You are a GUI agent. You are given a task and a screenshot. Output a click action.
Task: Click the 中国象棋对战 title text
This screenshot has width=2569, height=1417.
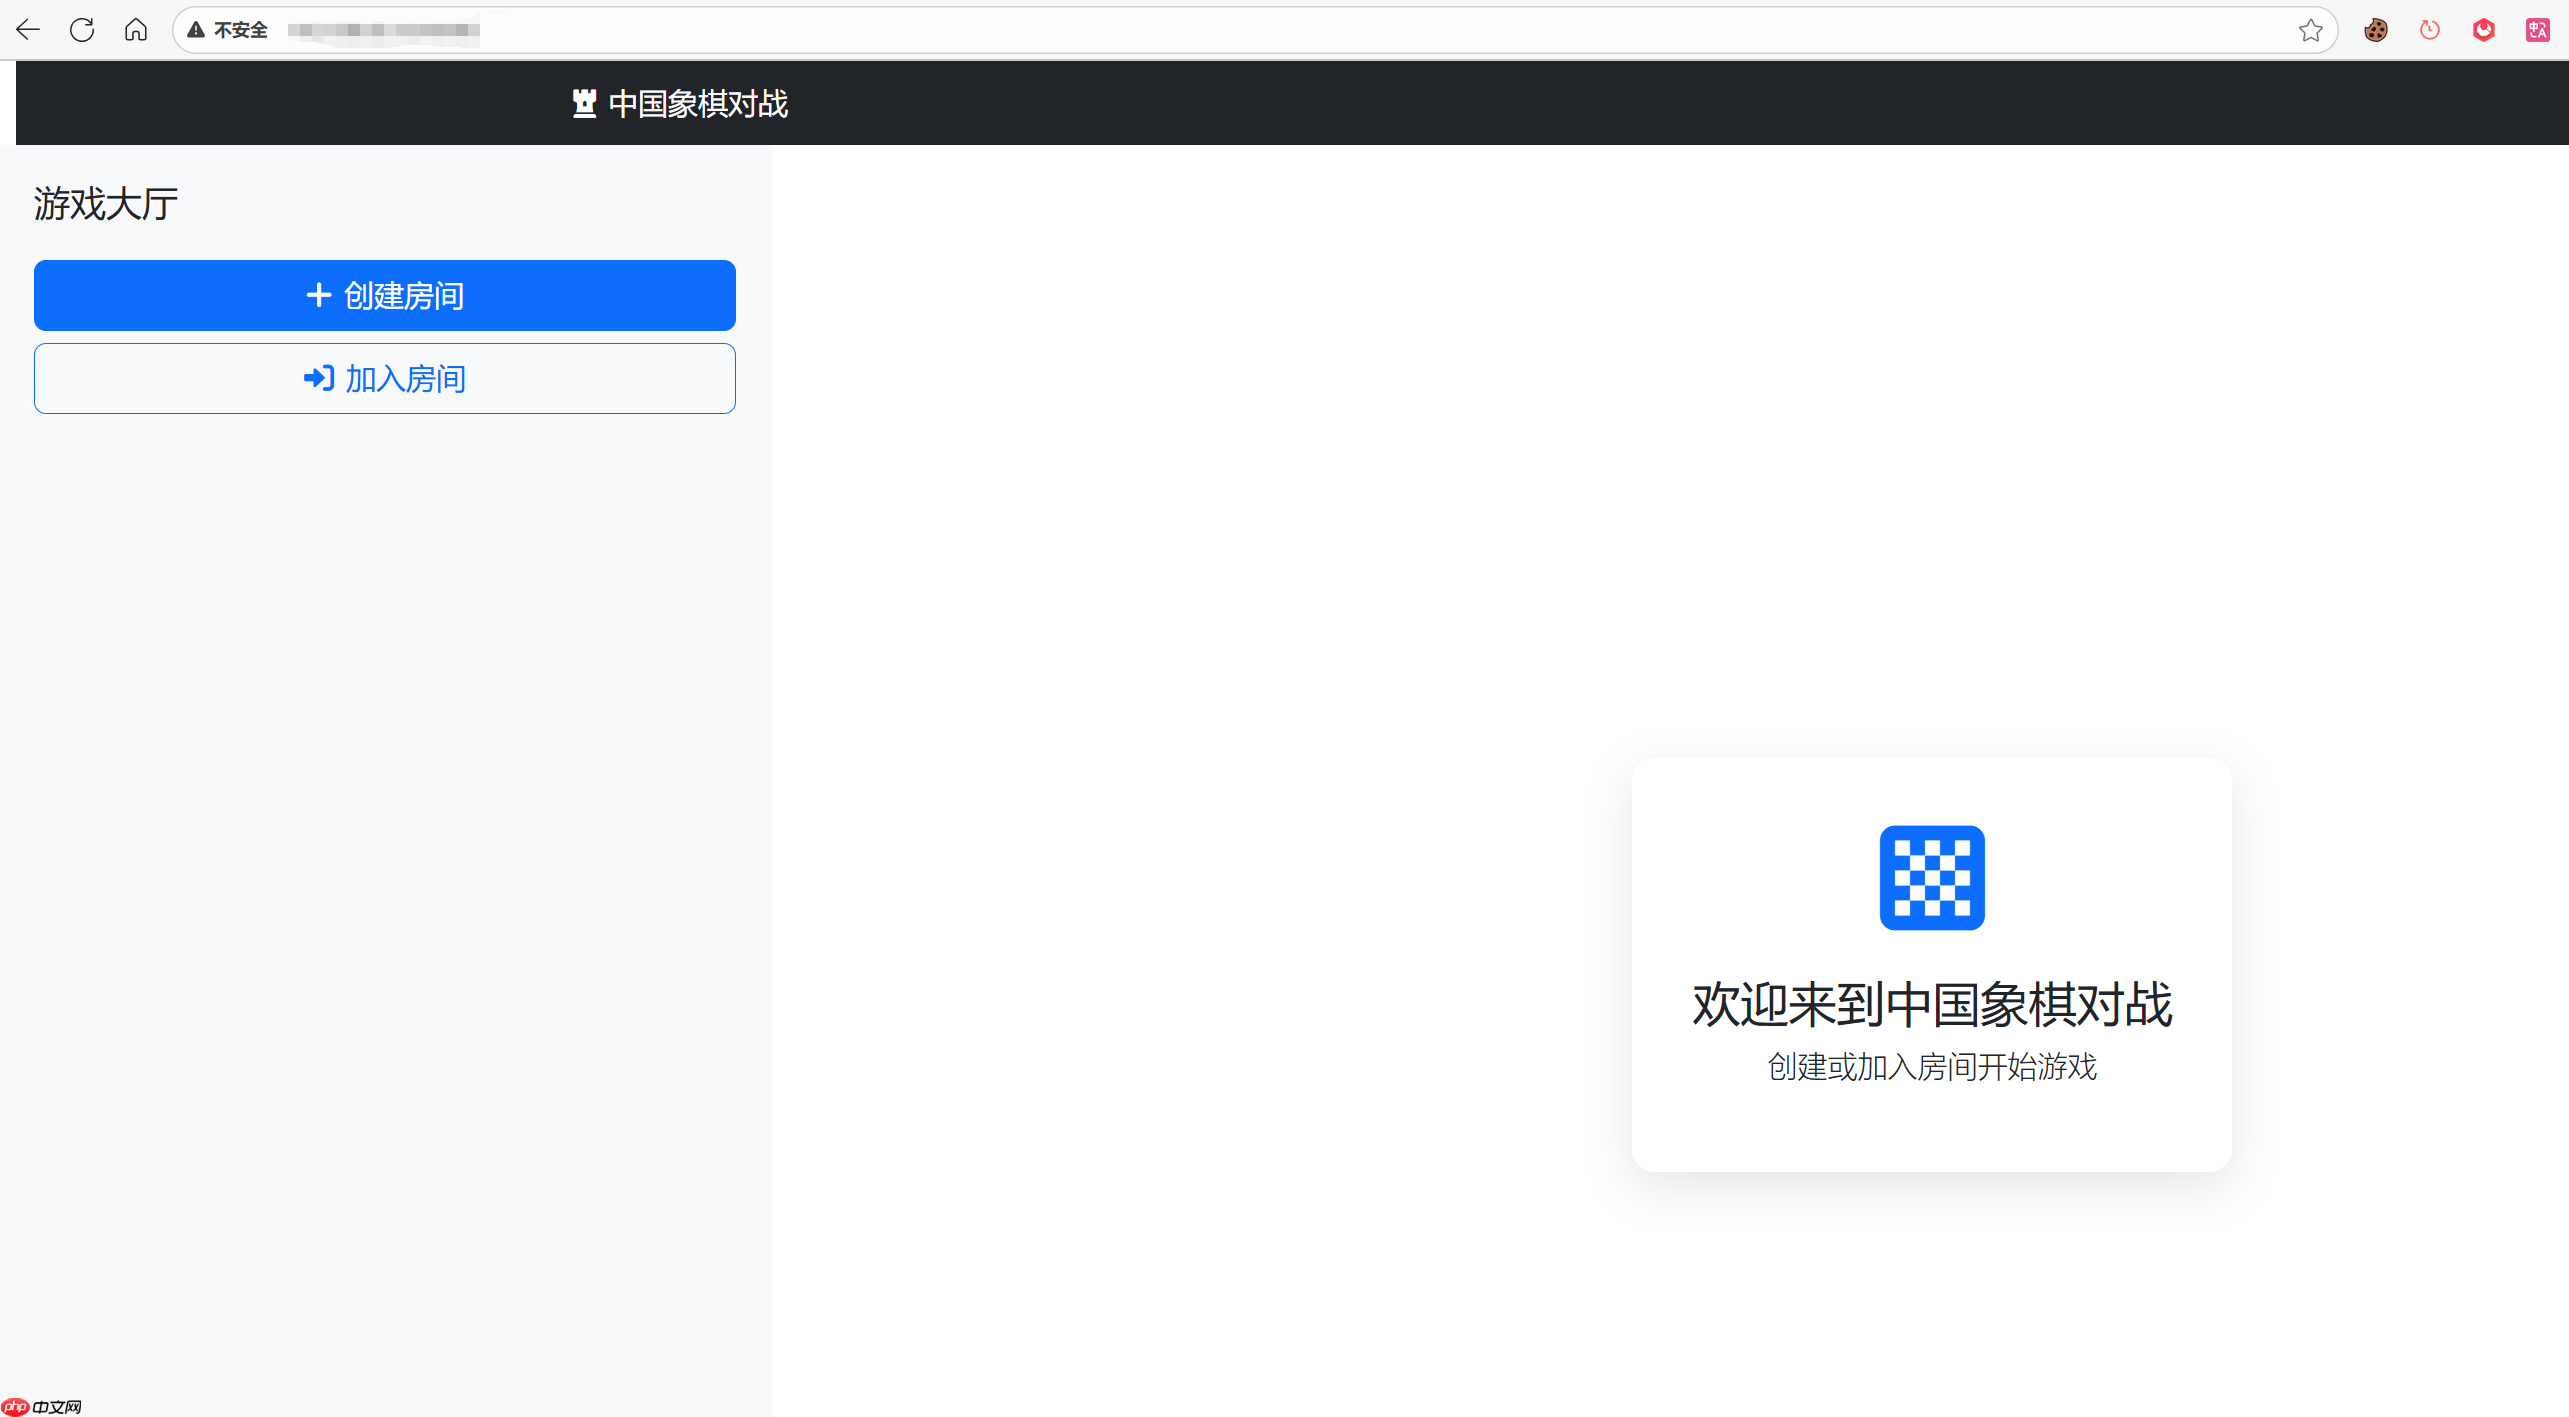coord(698,102)
